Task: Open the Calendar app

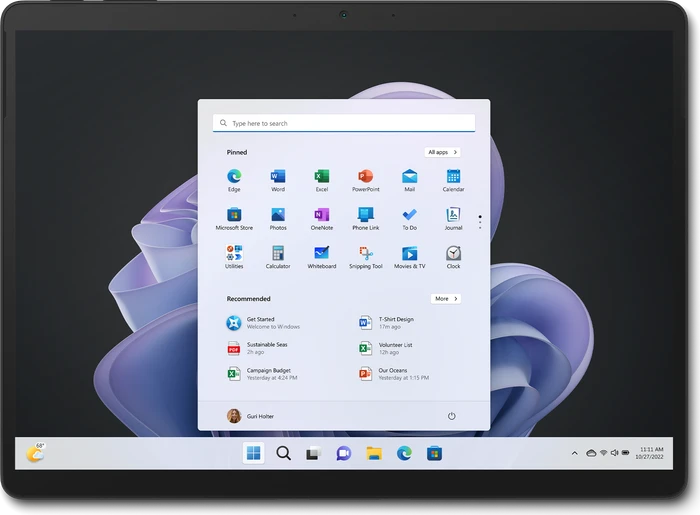Action: coord(453,180)
